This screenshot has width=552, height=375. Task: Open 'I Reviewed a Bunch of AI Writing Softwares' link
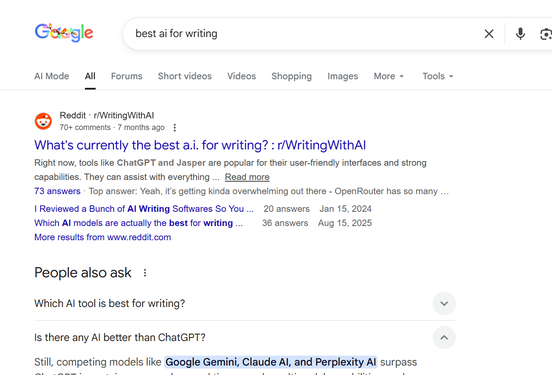tap(144, 209)
